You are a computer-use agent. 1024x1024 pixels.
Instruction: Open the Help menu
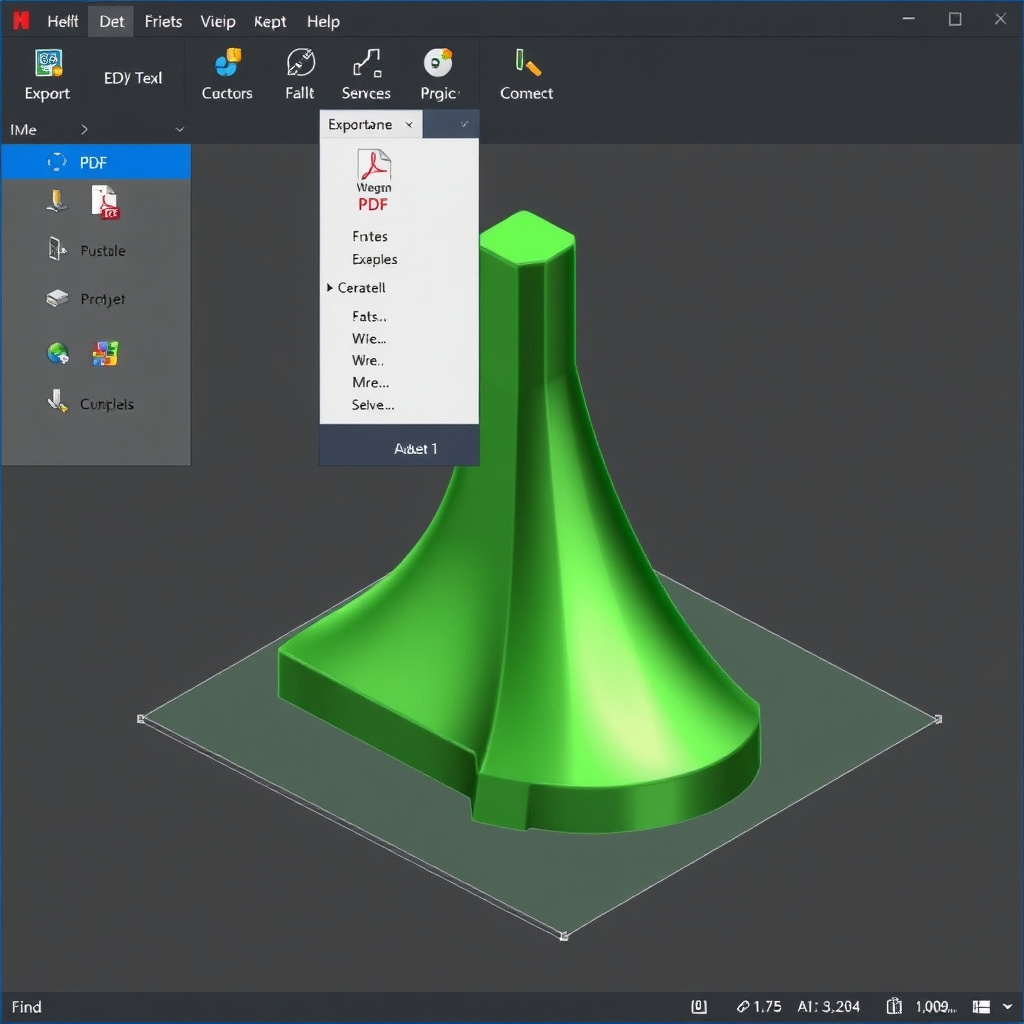[x=323, y=22]
